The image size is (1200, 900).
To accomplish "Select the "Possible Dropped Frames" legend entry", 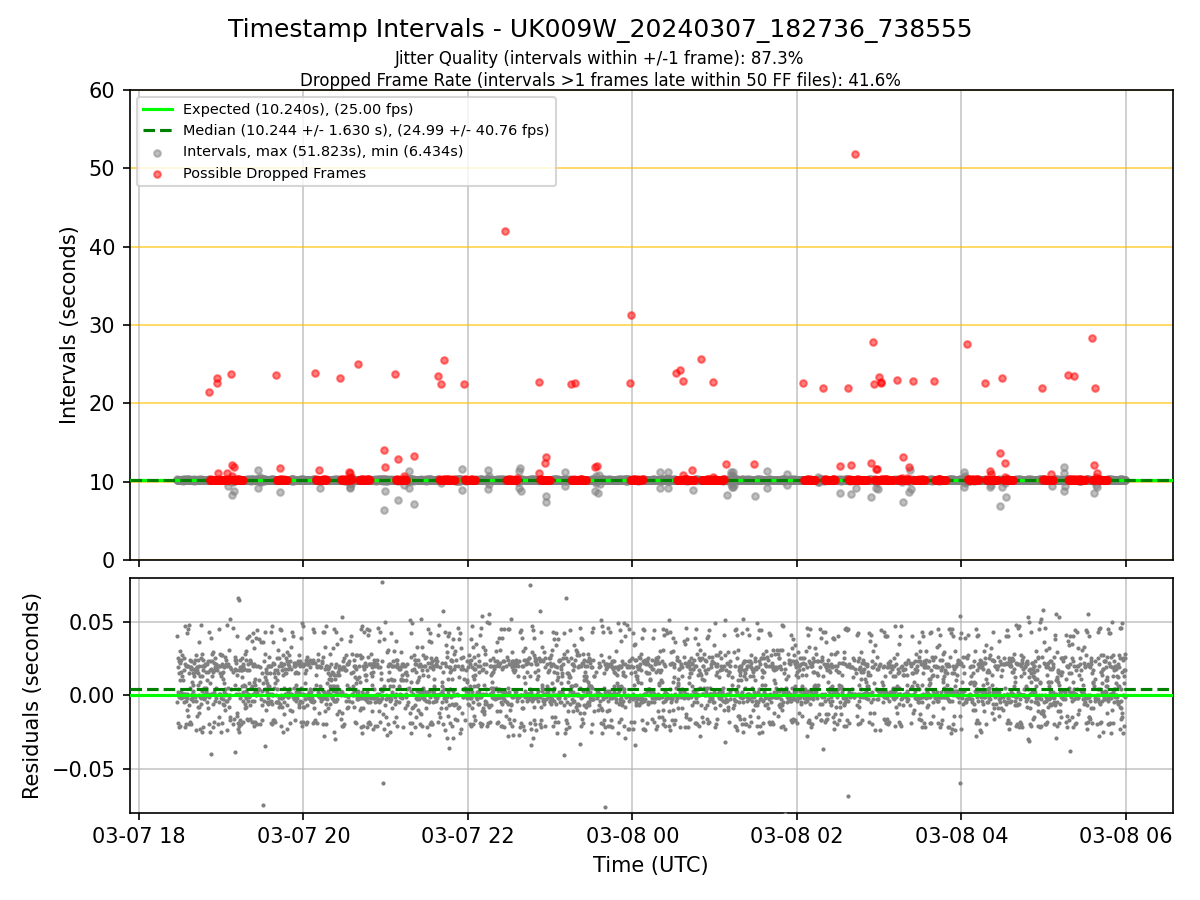I will (x=274, y=173).
